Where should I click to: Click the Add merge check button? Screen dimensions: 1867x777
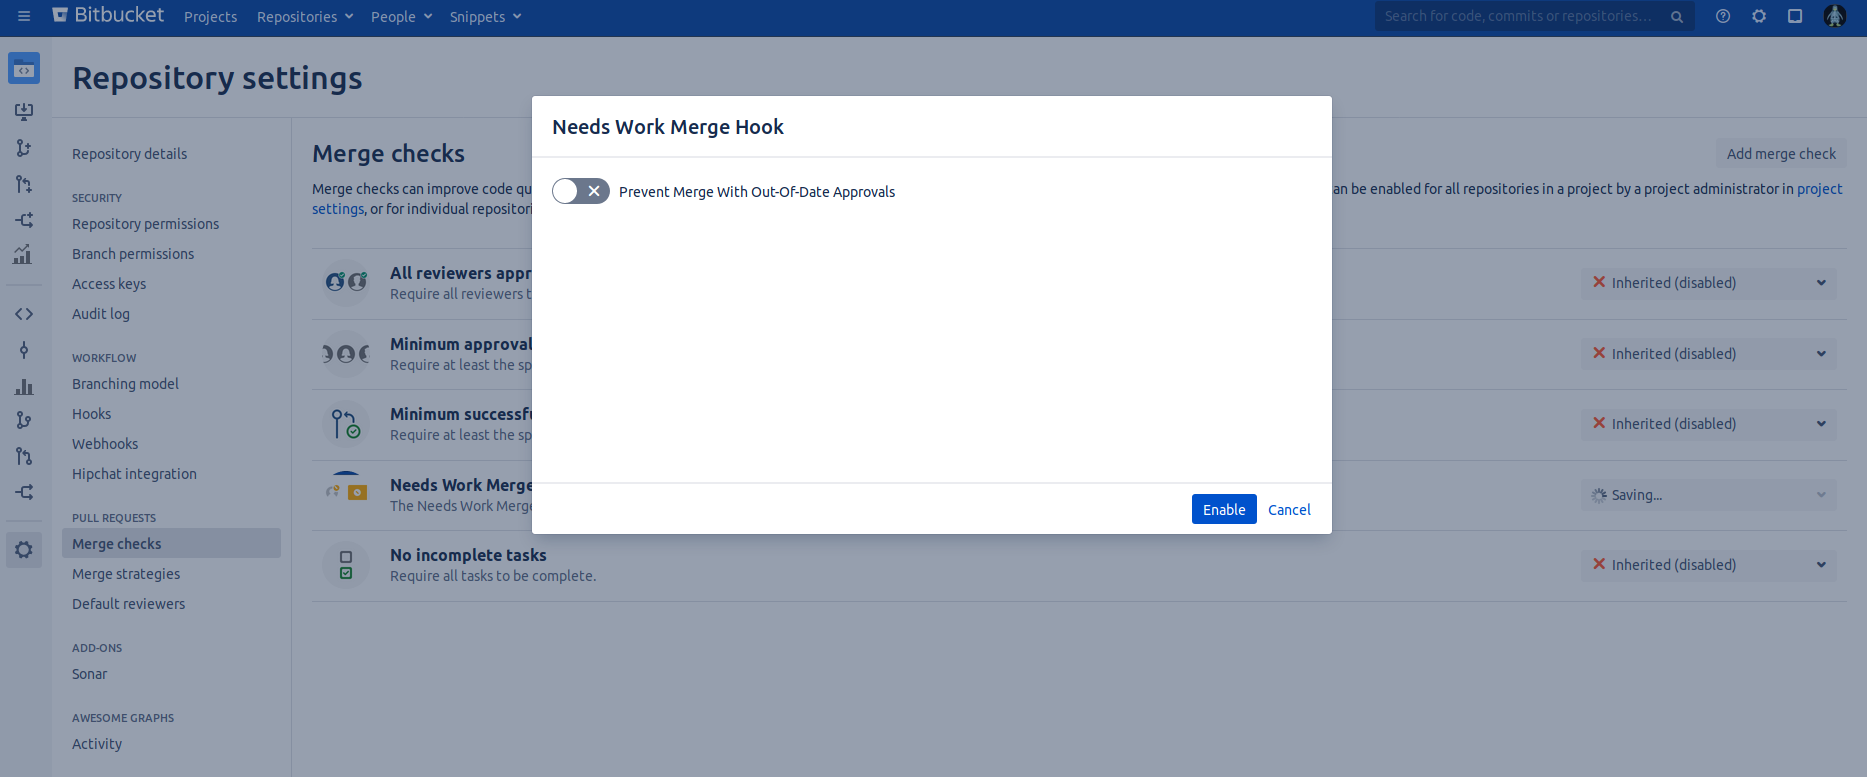pos(1781,154)
